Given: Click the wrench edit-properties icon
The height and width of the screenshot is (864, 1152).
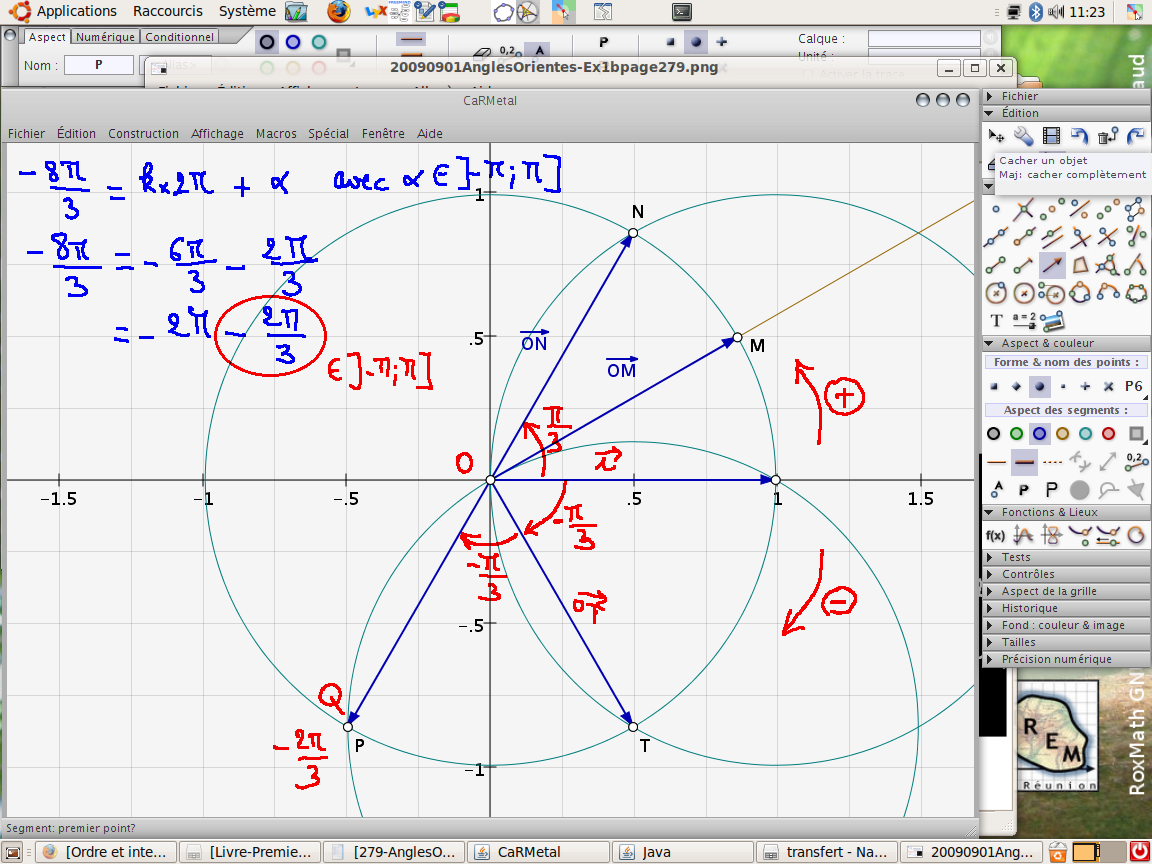Looking at the screenshot, I should (1023, 136).
